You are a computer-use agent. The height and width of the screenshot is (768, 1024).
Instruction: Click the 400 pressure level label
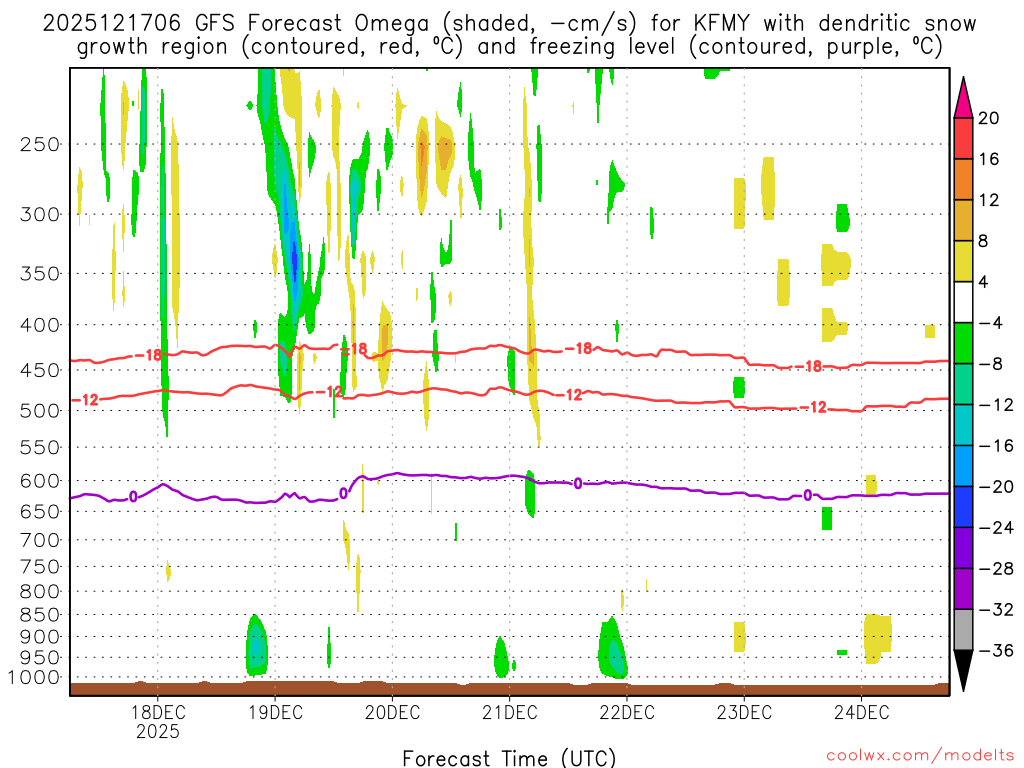tap(39, 325)
